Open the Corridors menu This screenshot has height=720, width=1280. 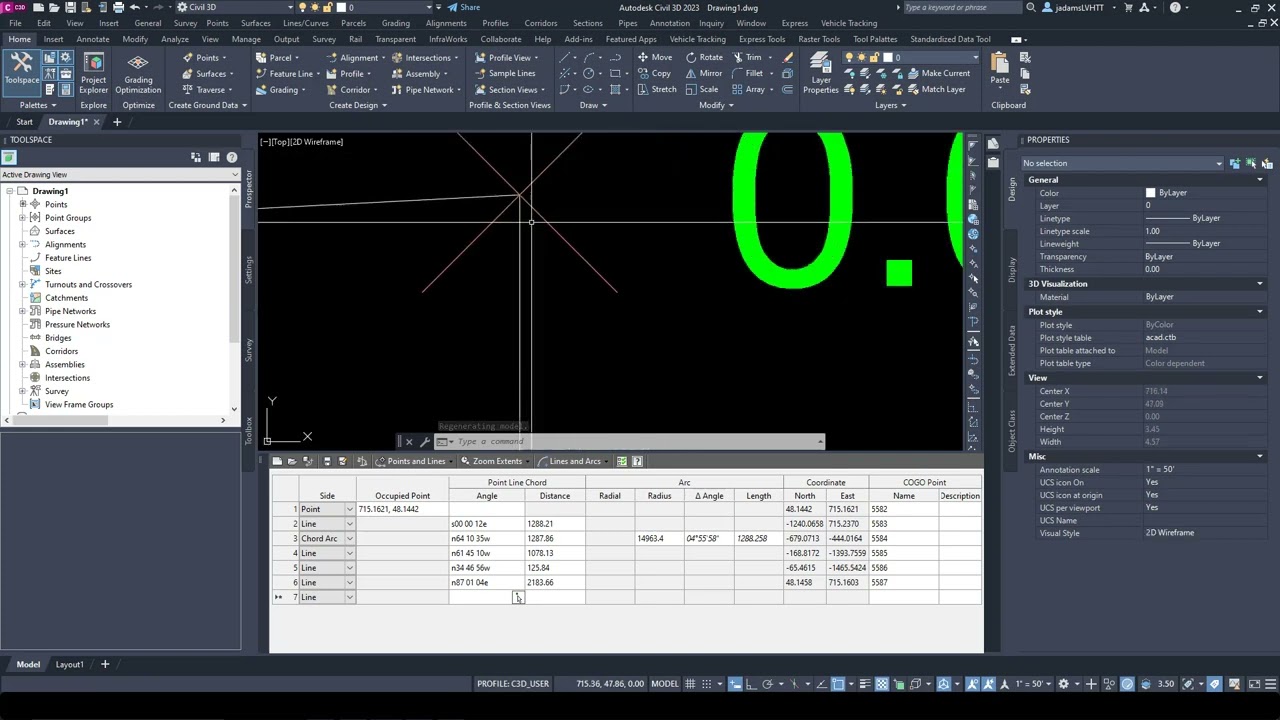[541, 23]
